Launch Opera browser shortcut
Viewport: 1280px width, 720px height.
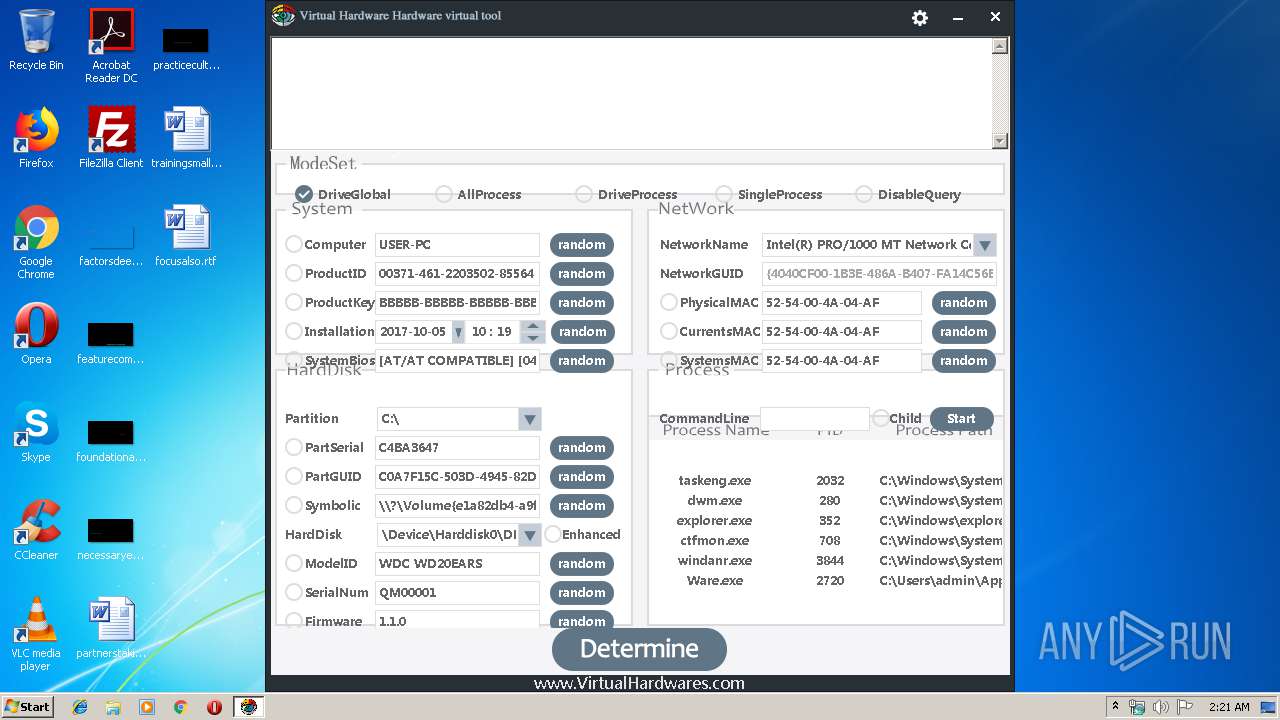pyautogui.click(x=36, y=334)
